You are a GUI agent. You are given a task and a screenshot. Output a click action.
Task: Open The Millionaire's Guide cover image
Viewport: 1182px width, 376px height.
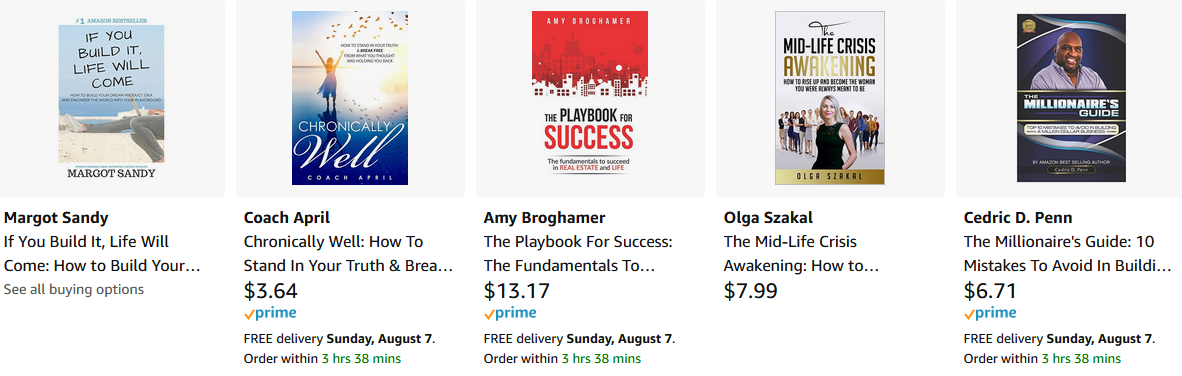point(1071,98)
